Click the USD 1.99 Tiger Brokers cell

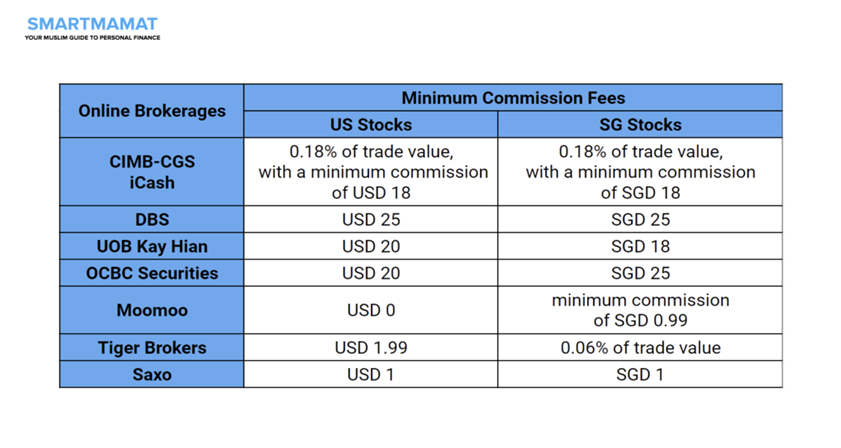pos(371,348)
